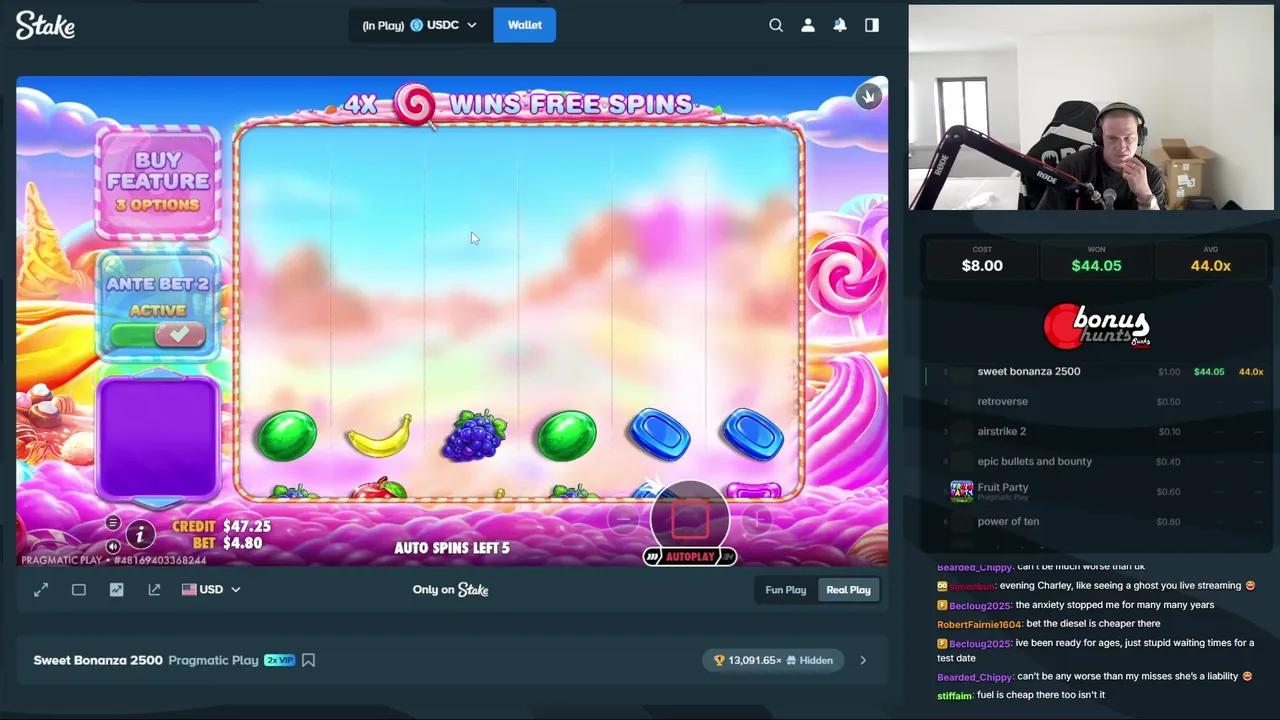Open account notifications bell

click(840, 25)
